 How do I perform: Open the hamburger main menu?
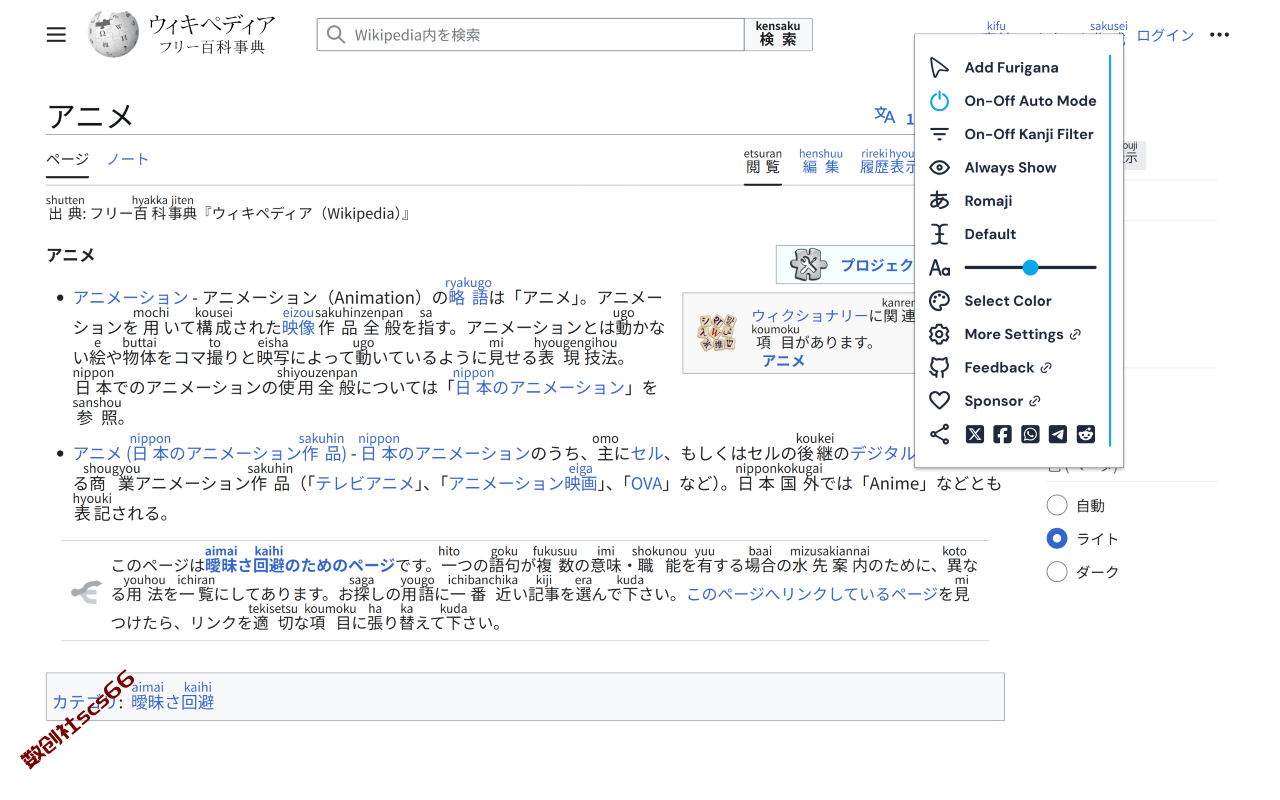pos(56,35)
